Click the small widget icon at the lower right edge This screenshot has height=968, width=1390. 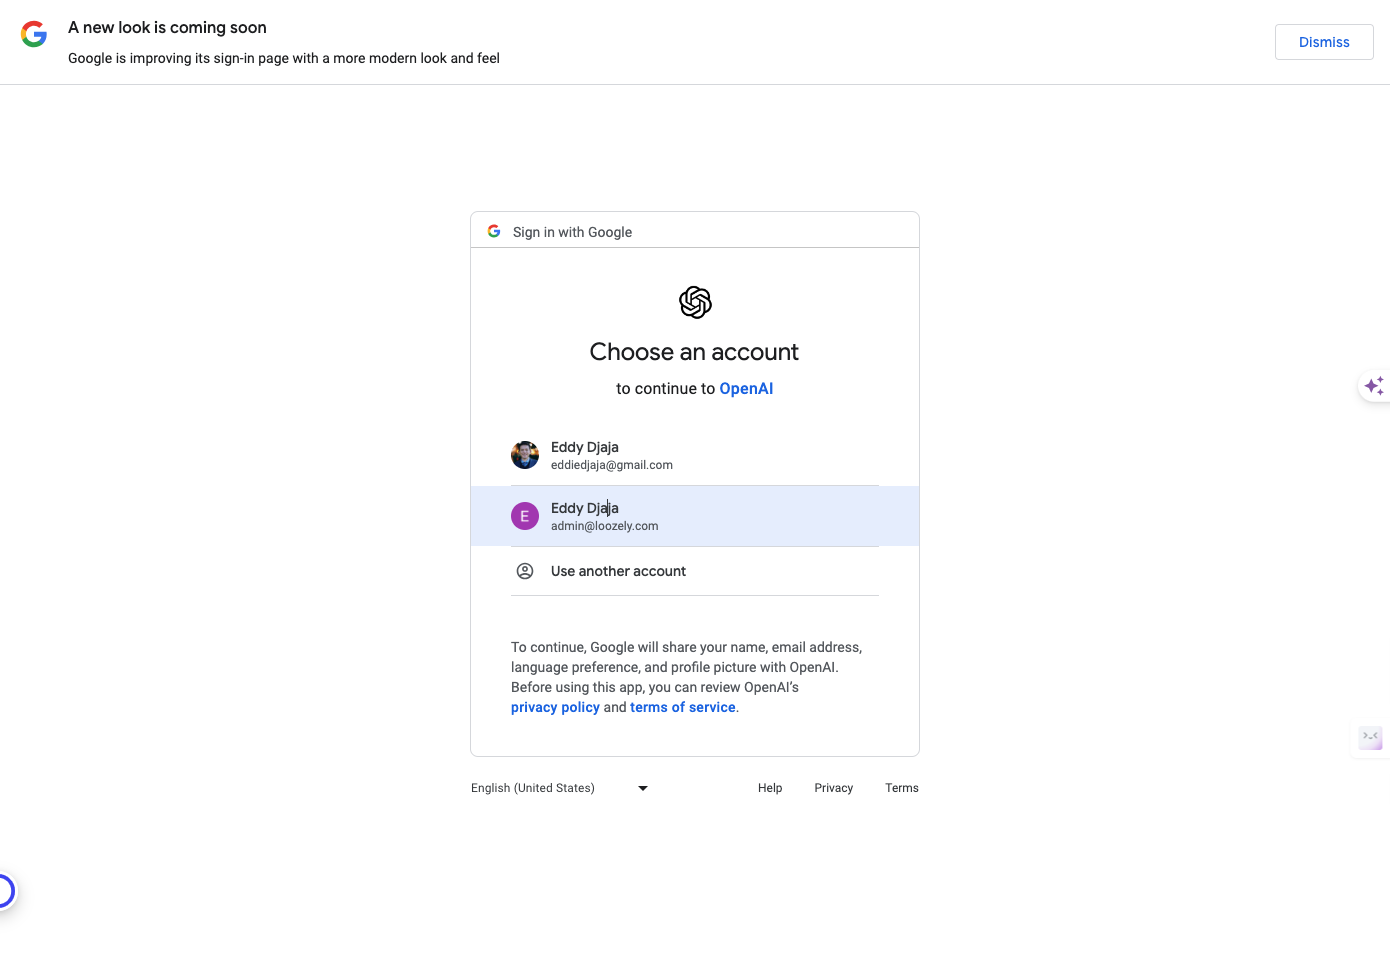1371,738
